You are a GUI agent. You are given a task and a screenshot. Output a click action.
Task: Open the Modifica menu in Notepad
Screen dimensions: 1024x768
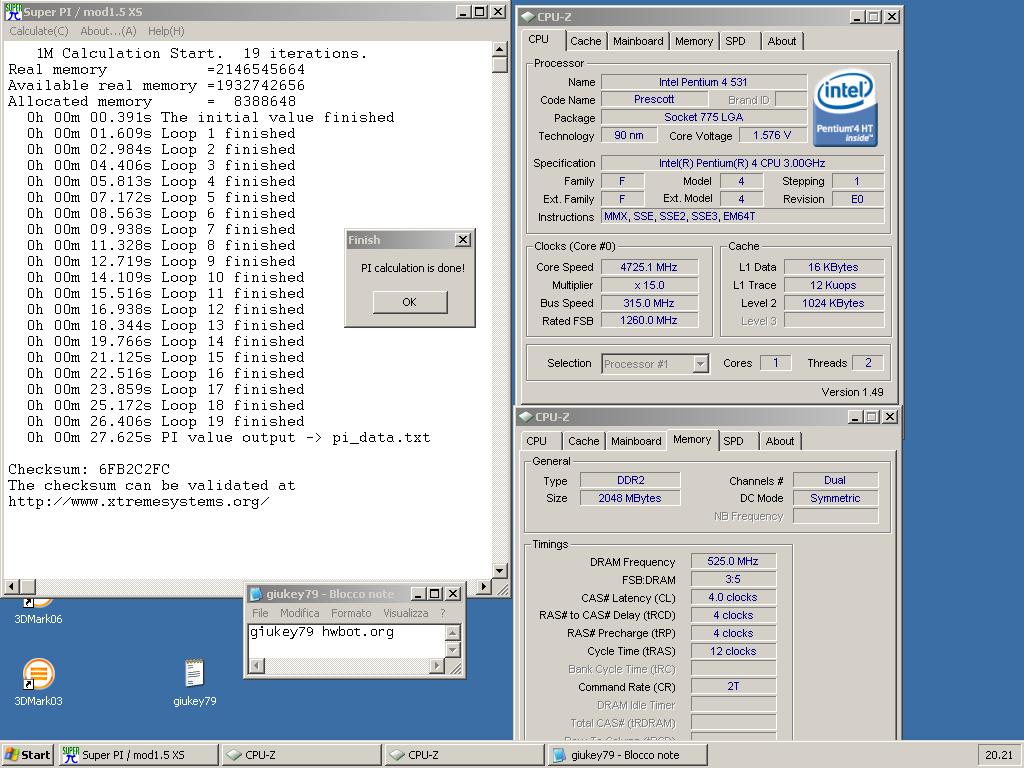click(x=299, y=613)
